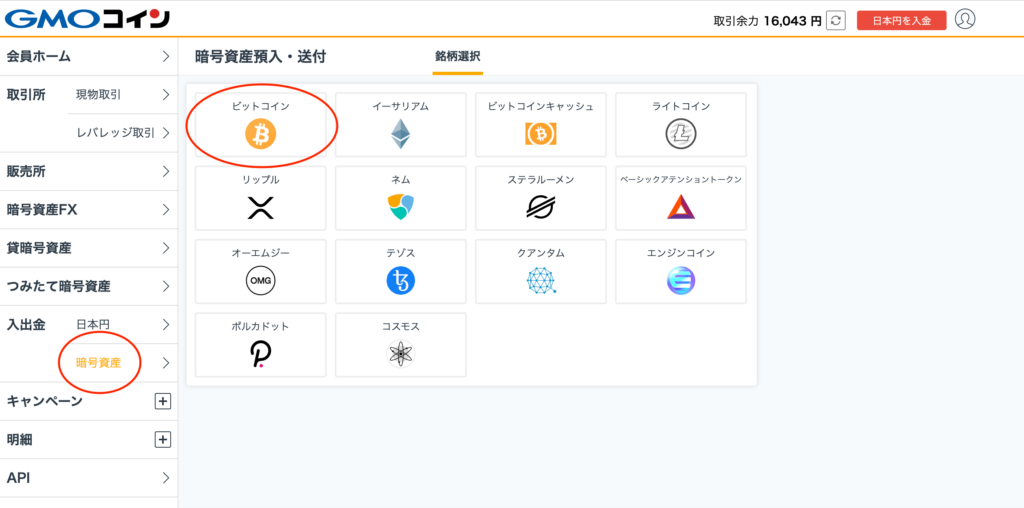
Task: Open the user account profile icon
Action: [x=965, y=19]
